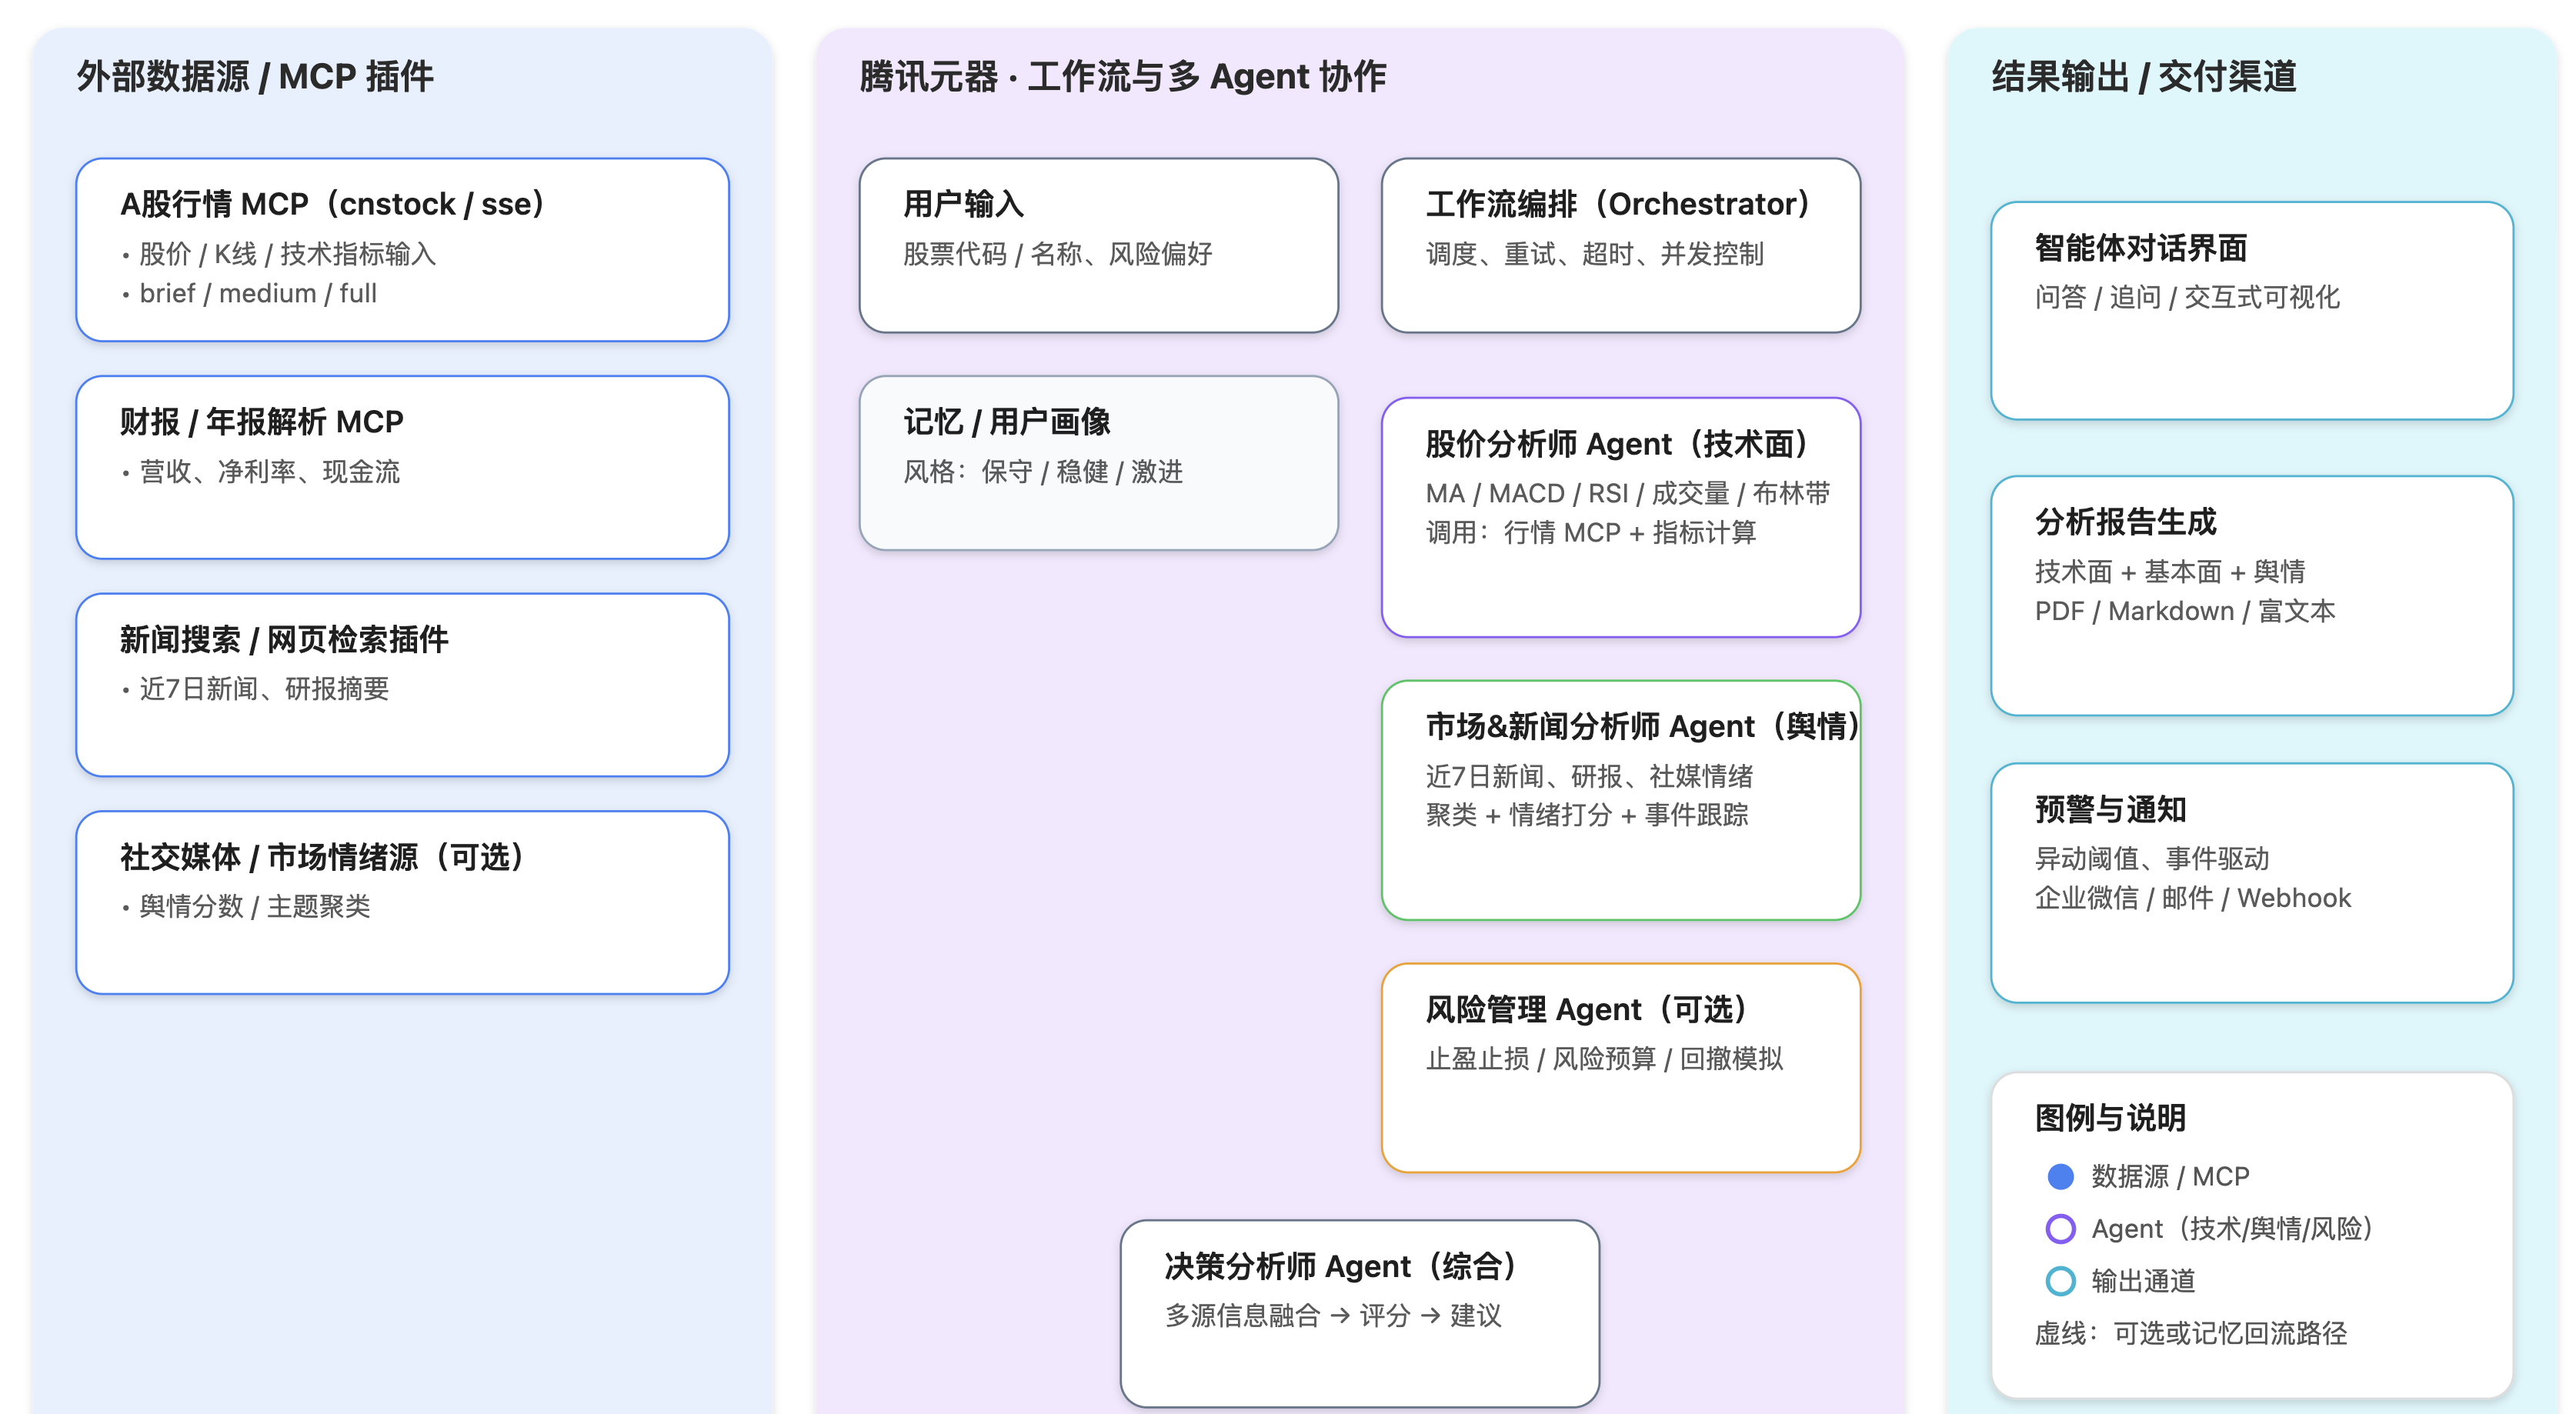Click the 新闻搜索 / 网页检索插件 box
Viewport: 2576px width, 1414px height.
402,684
